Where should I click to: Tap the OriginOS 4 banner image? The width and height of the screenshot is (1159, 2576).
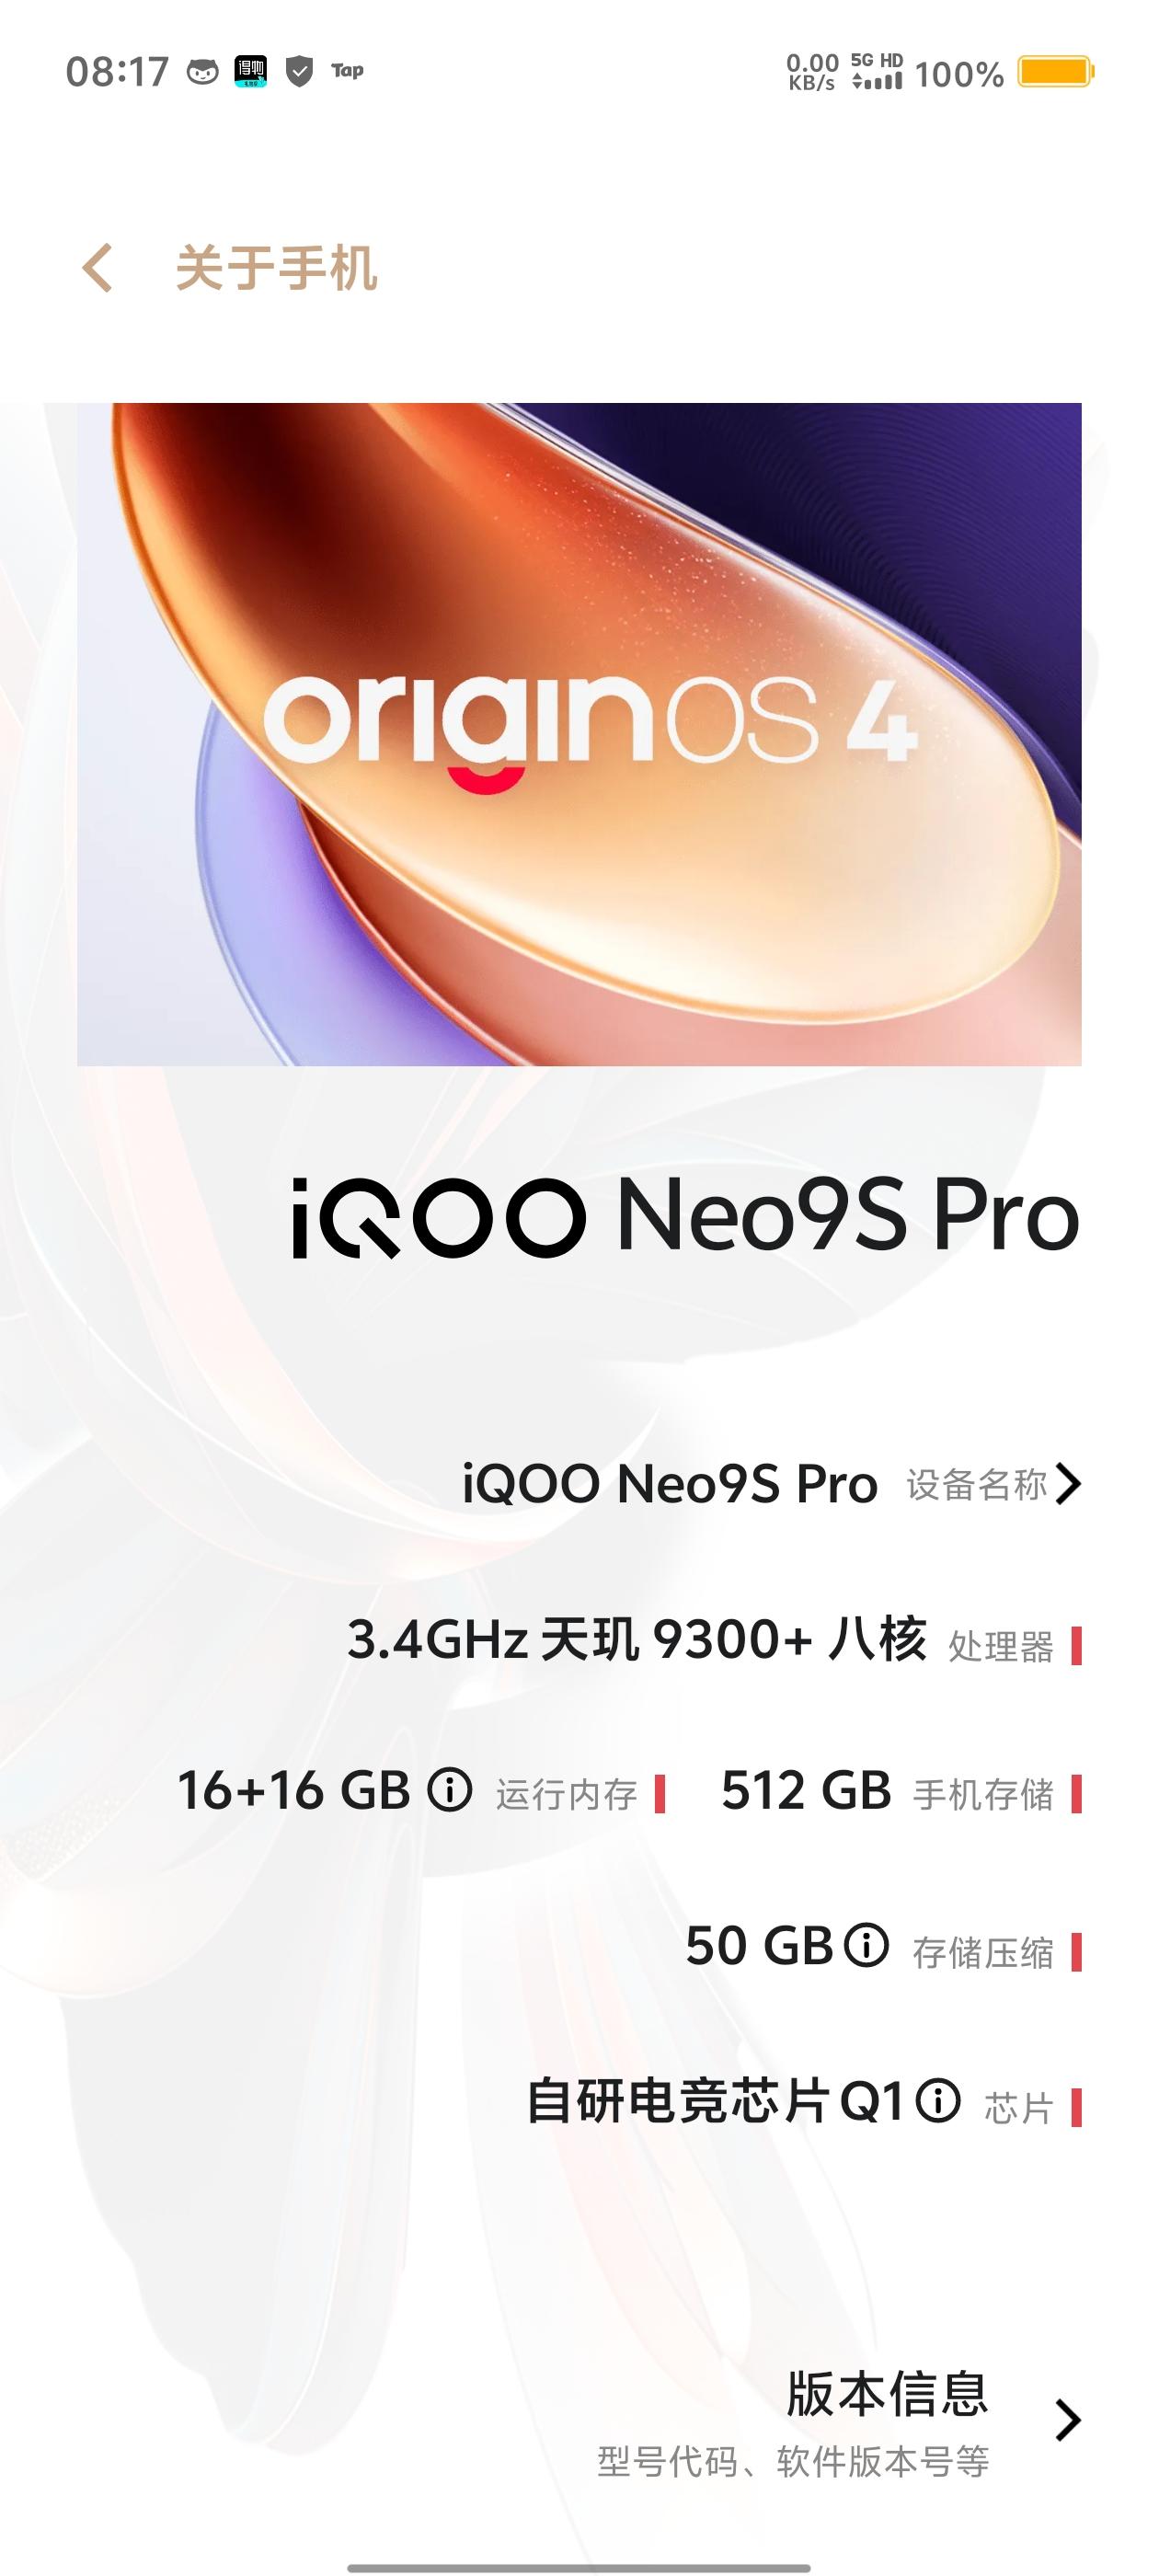[579, 734]
